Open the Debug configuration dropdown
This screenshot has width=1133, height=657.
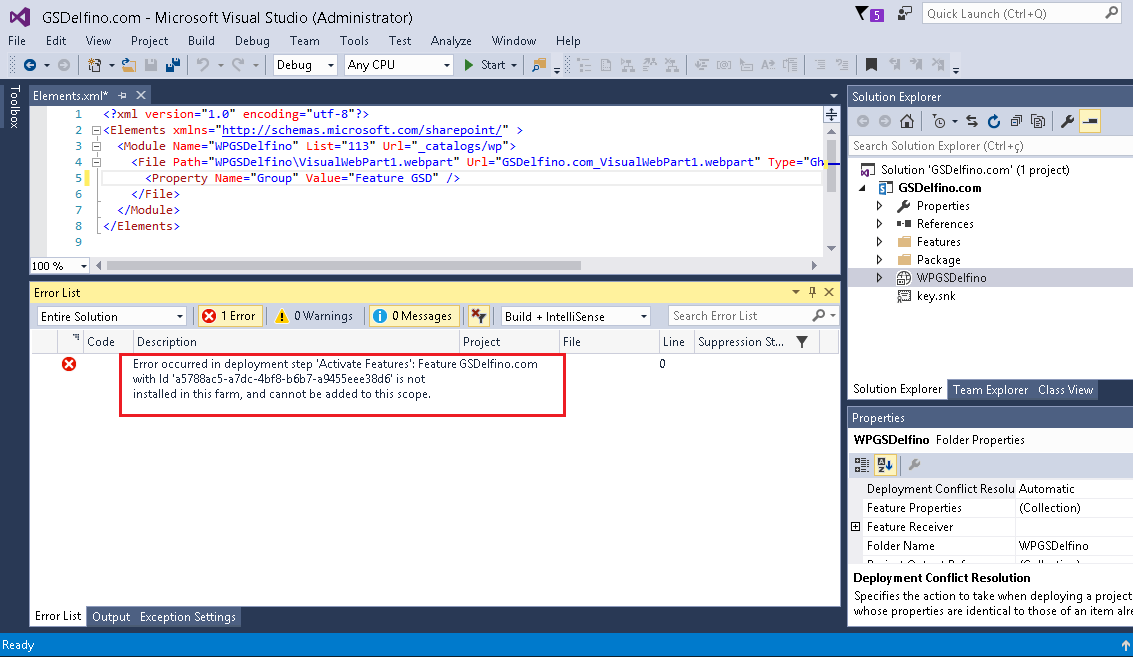(306, 65)
